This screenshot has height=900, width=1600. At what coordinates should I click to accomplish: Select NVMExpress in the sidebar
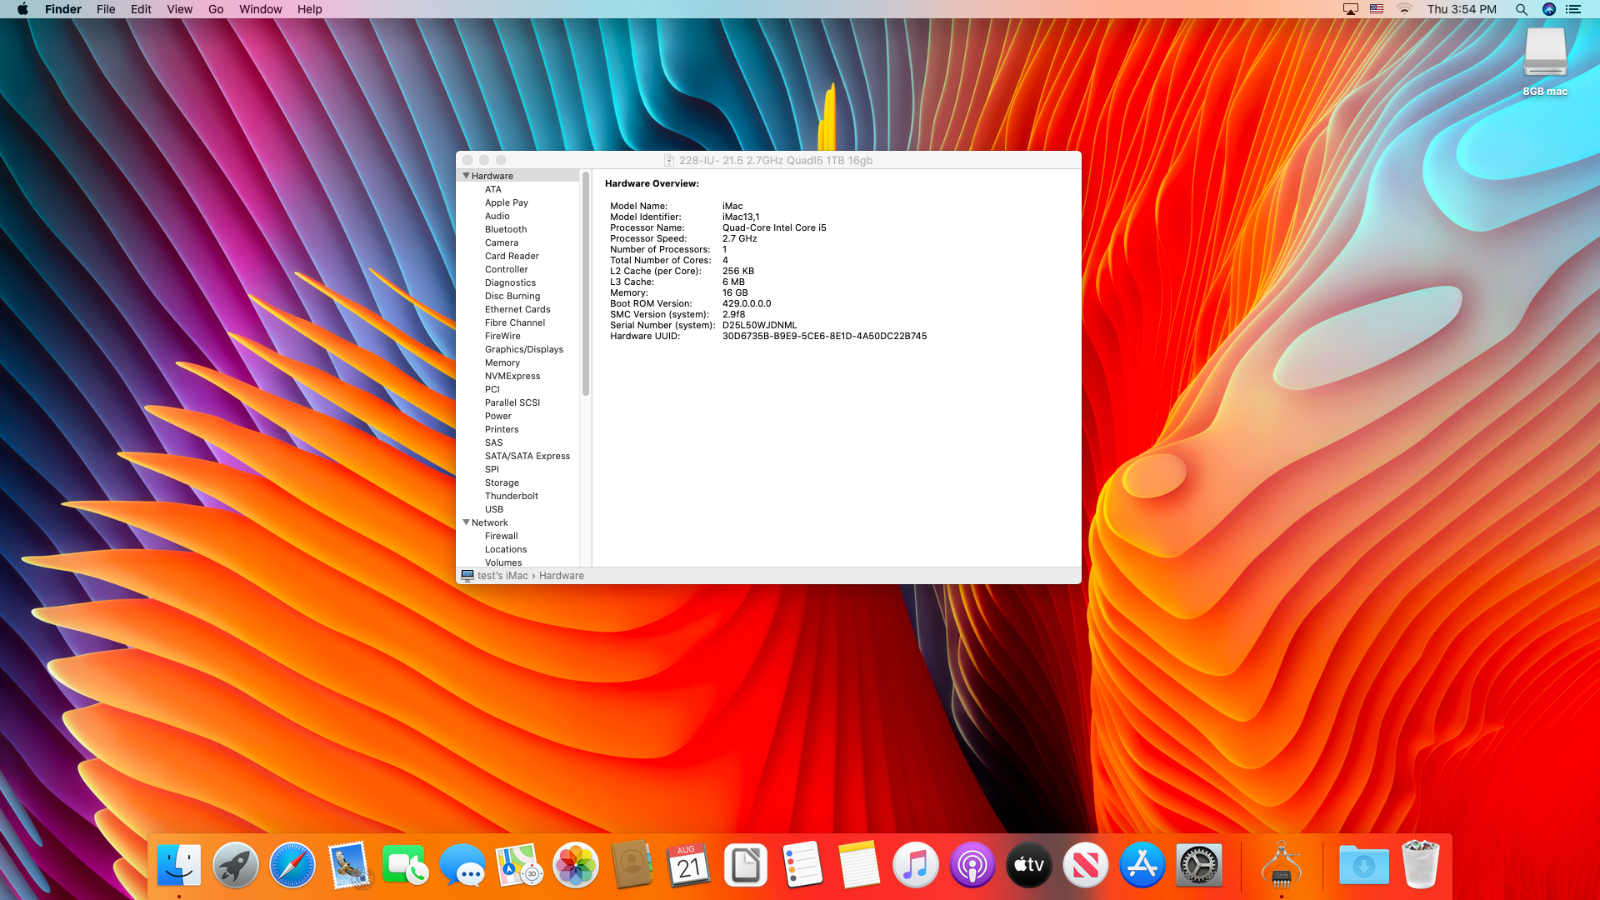coord(512,376)
